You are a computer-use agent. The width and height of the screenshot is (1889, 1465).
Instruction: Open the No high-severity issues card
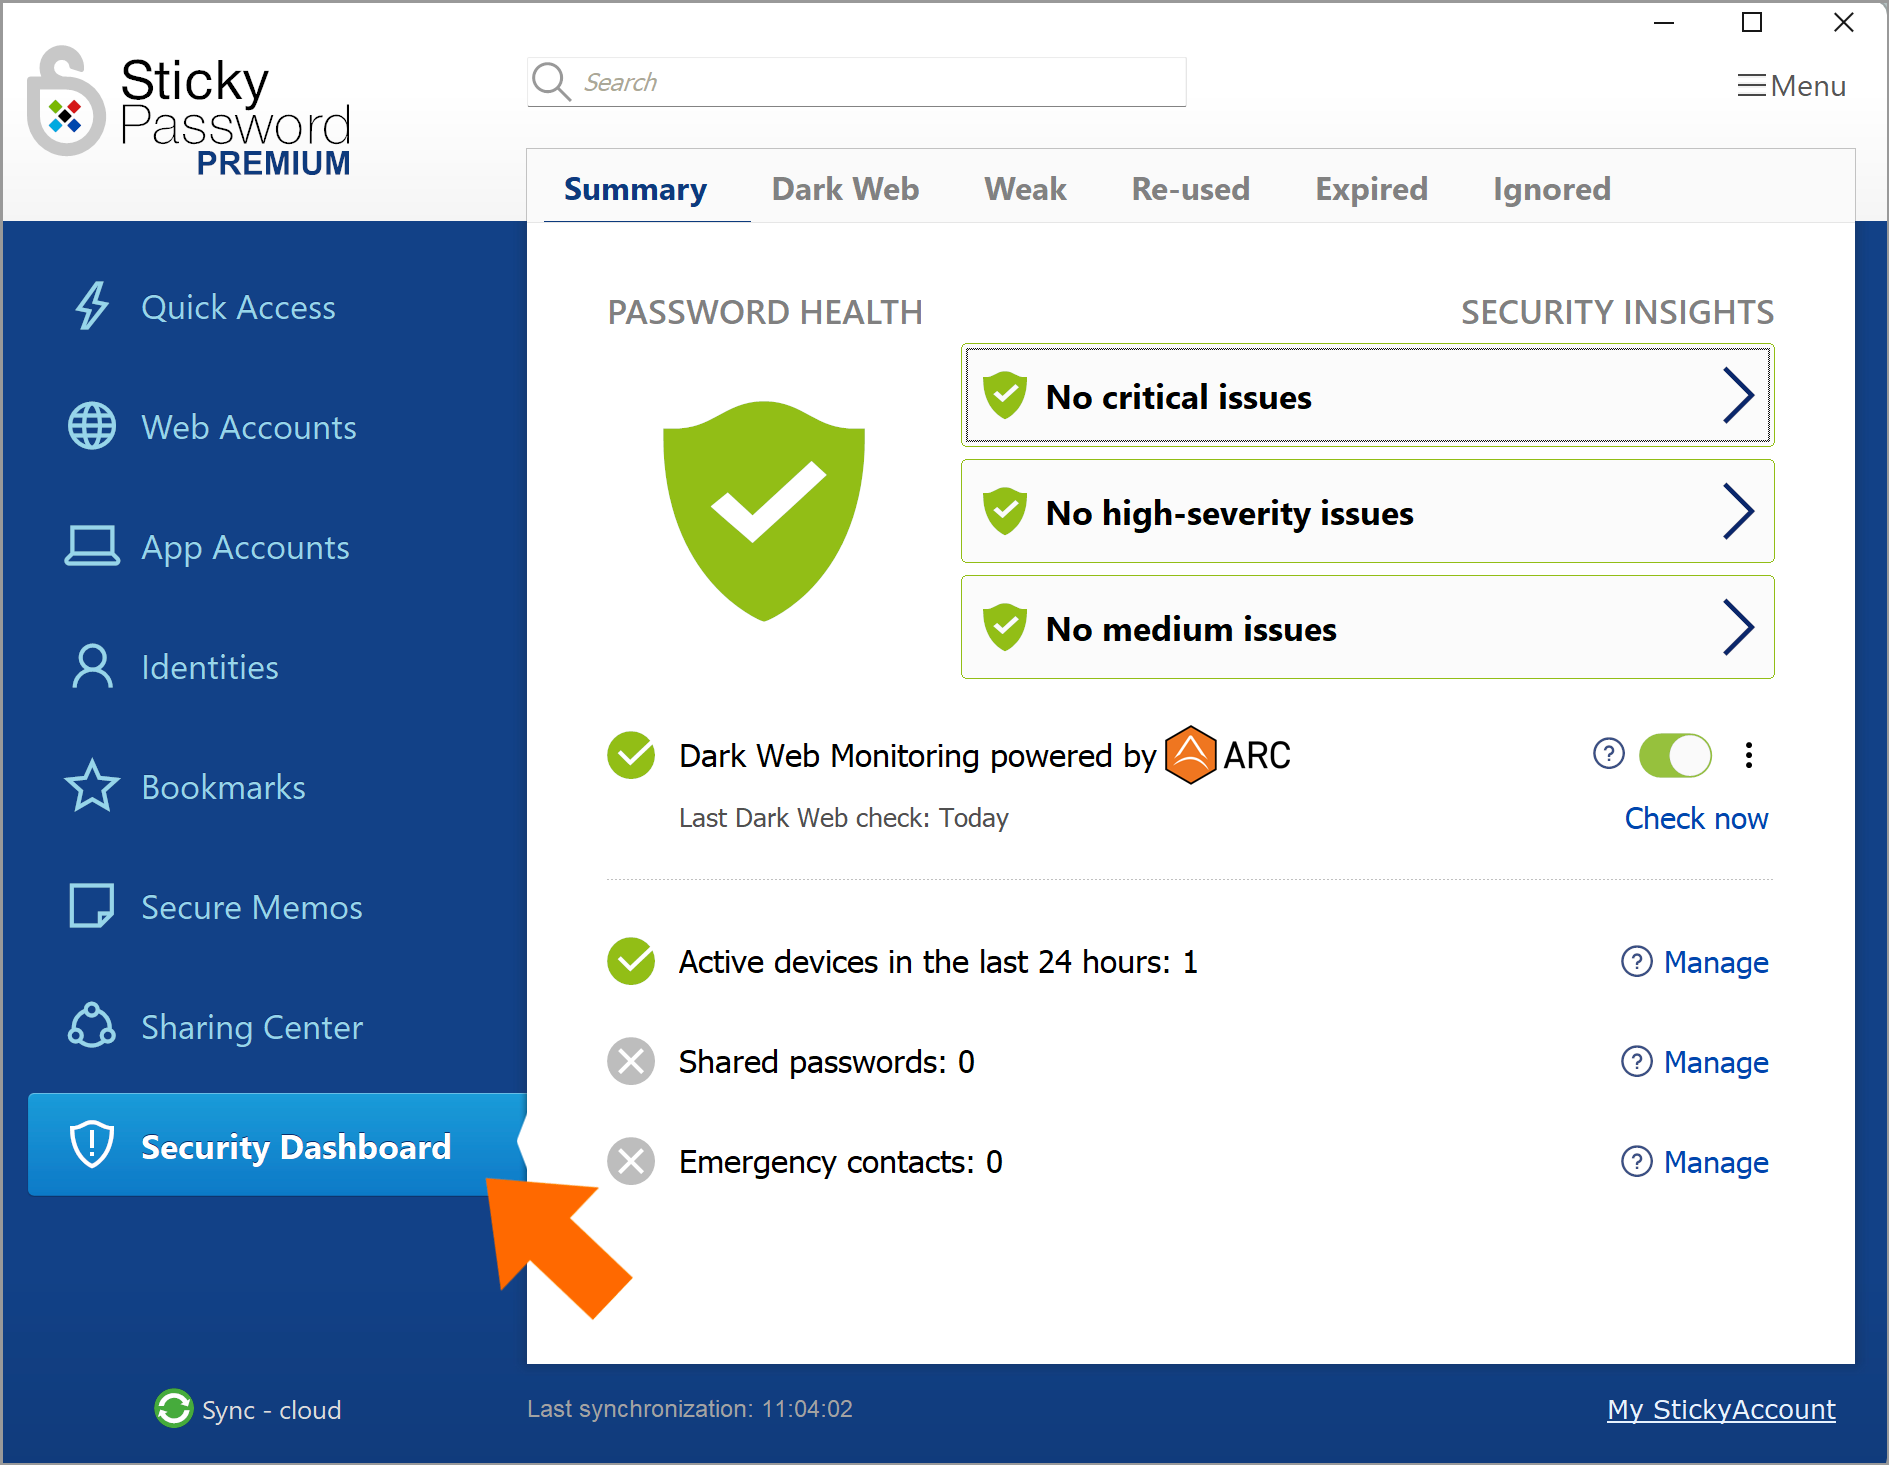pos(1367,512)
